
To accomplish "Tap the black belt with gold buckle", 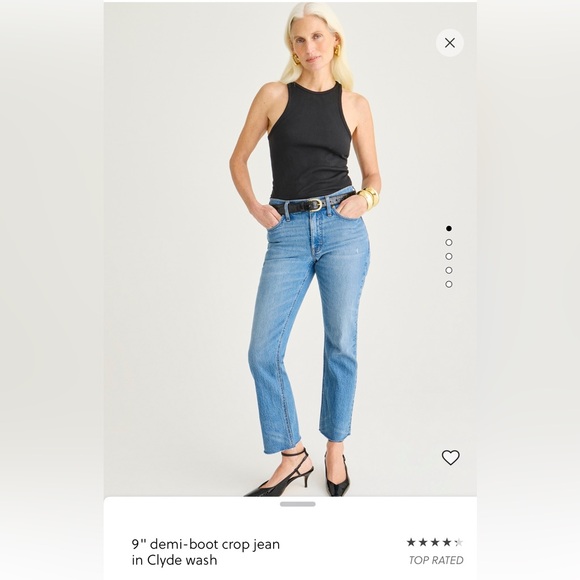I will point(313,203).
